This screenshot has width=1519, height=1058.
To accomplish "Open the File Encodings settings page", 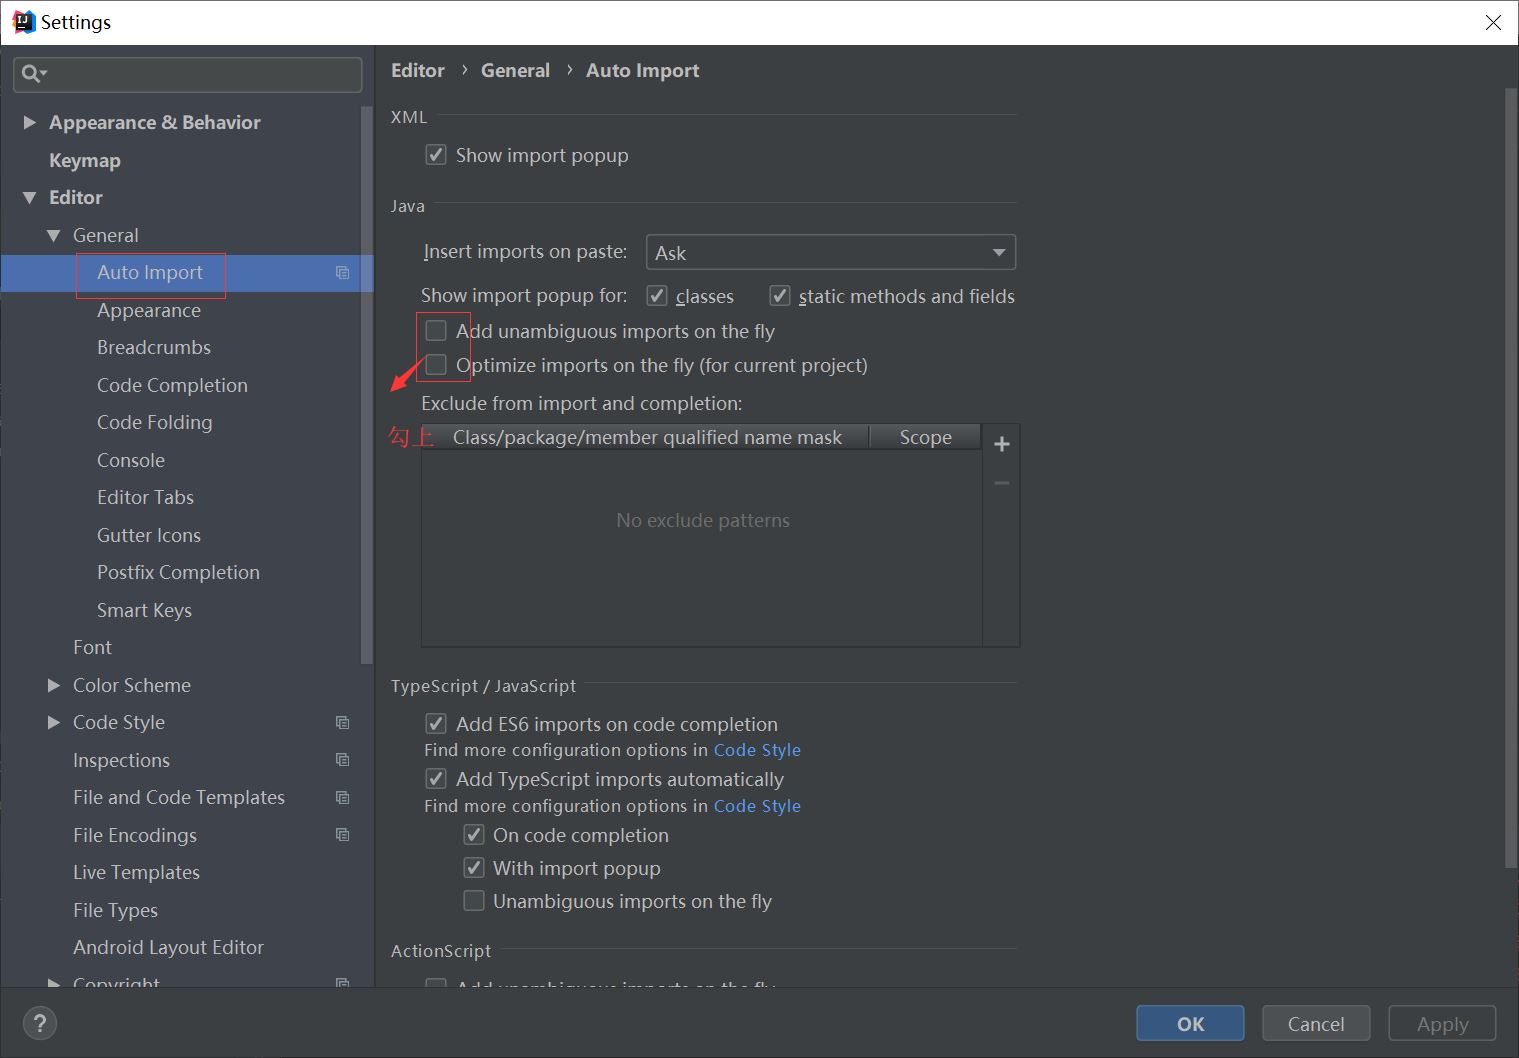I will click(135, 835).
